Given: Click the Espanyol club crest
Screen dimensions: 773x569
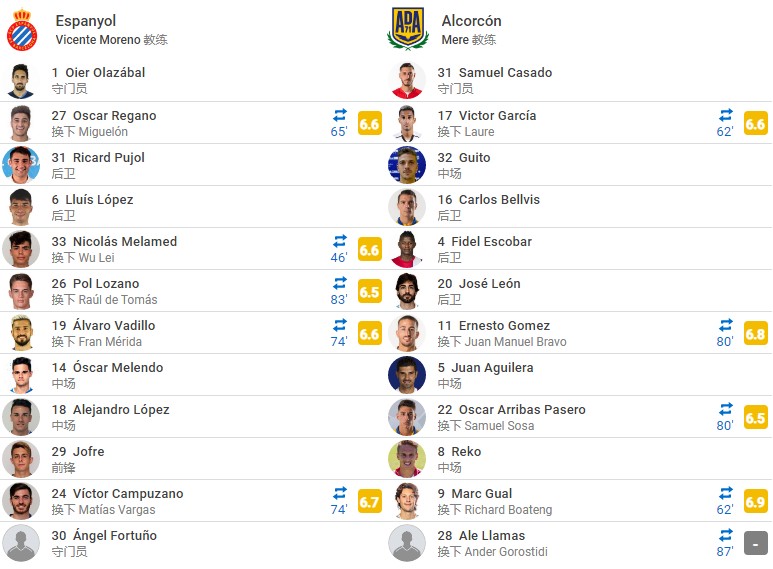Looking at the screenshot, I should click(22, 30).
